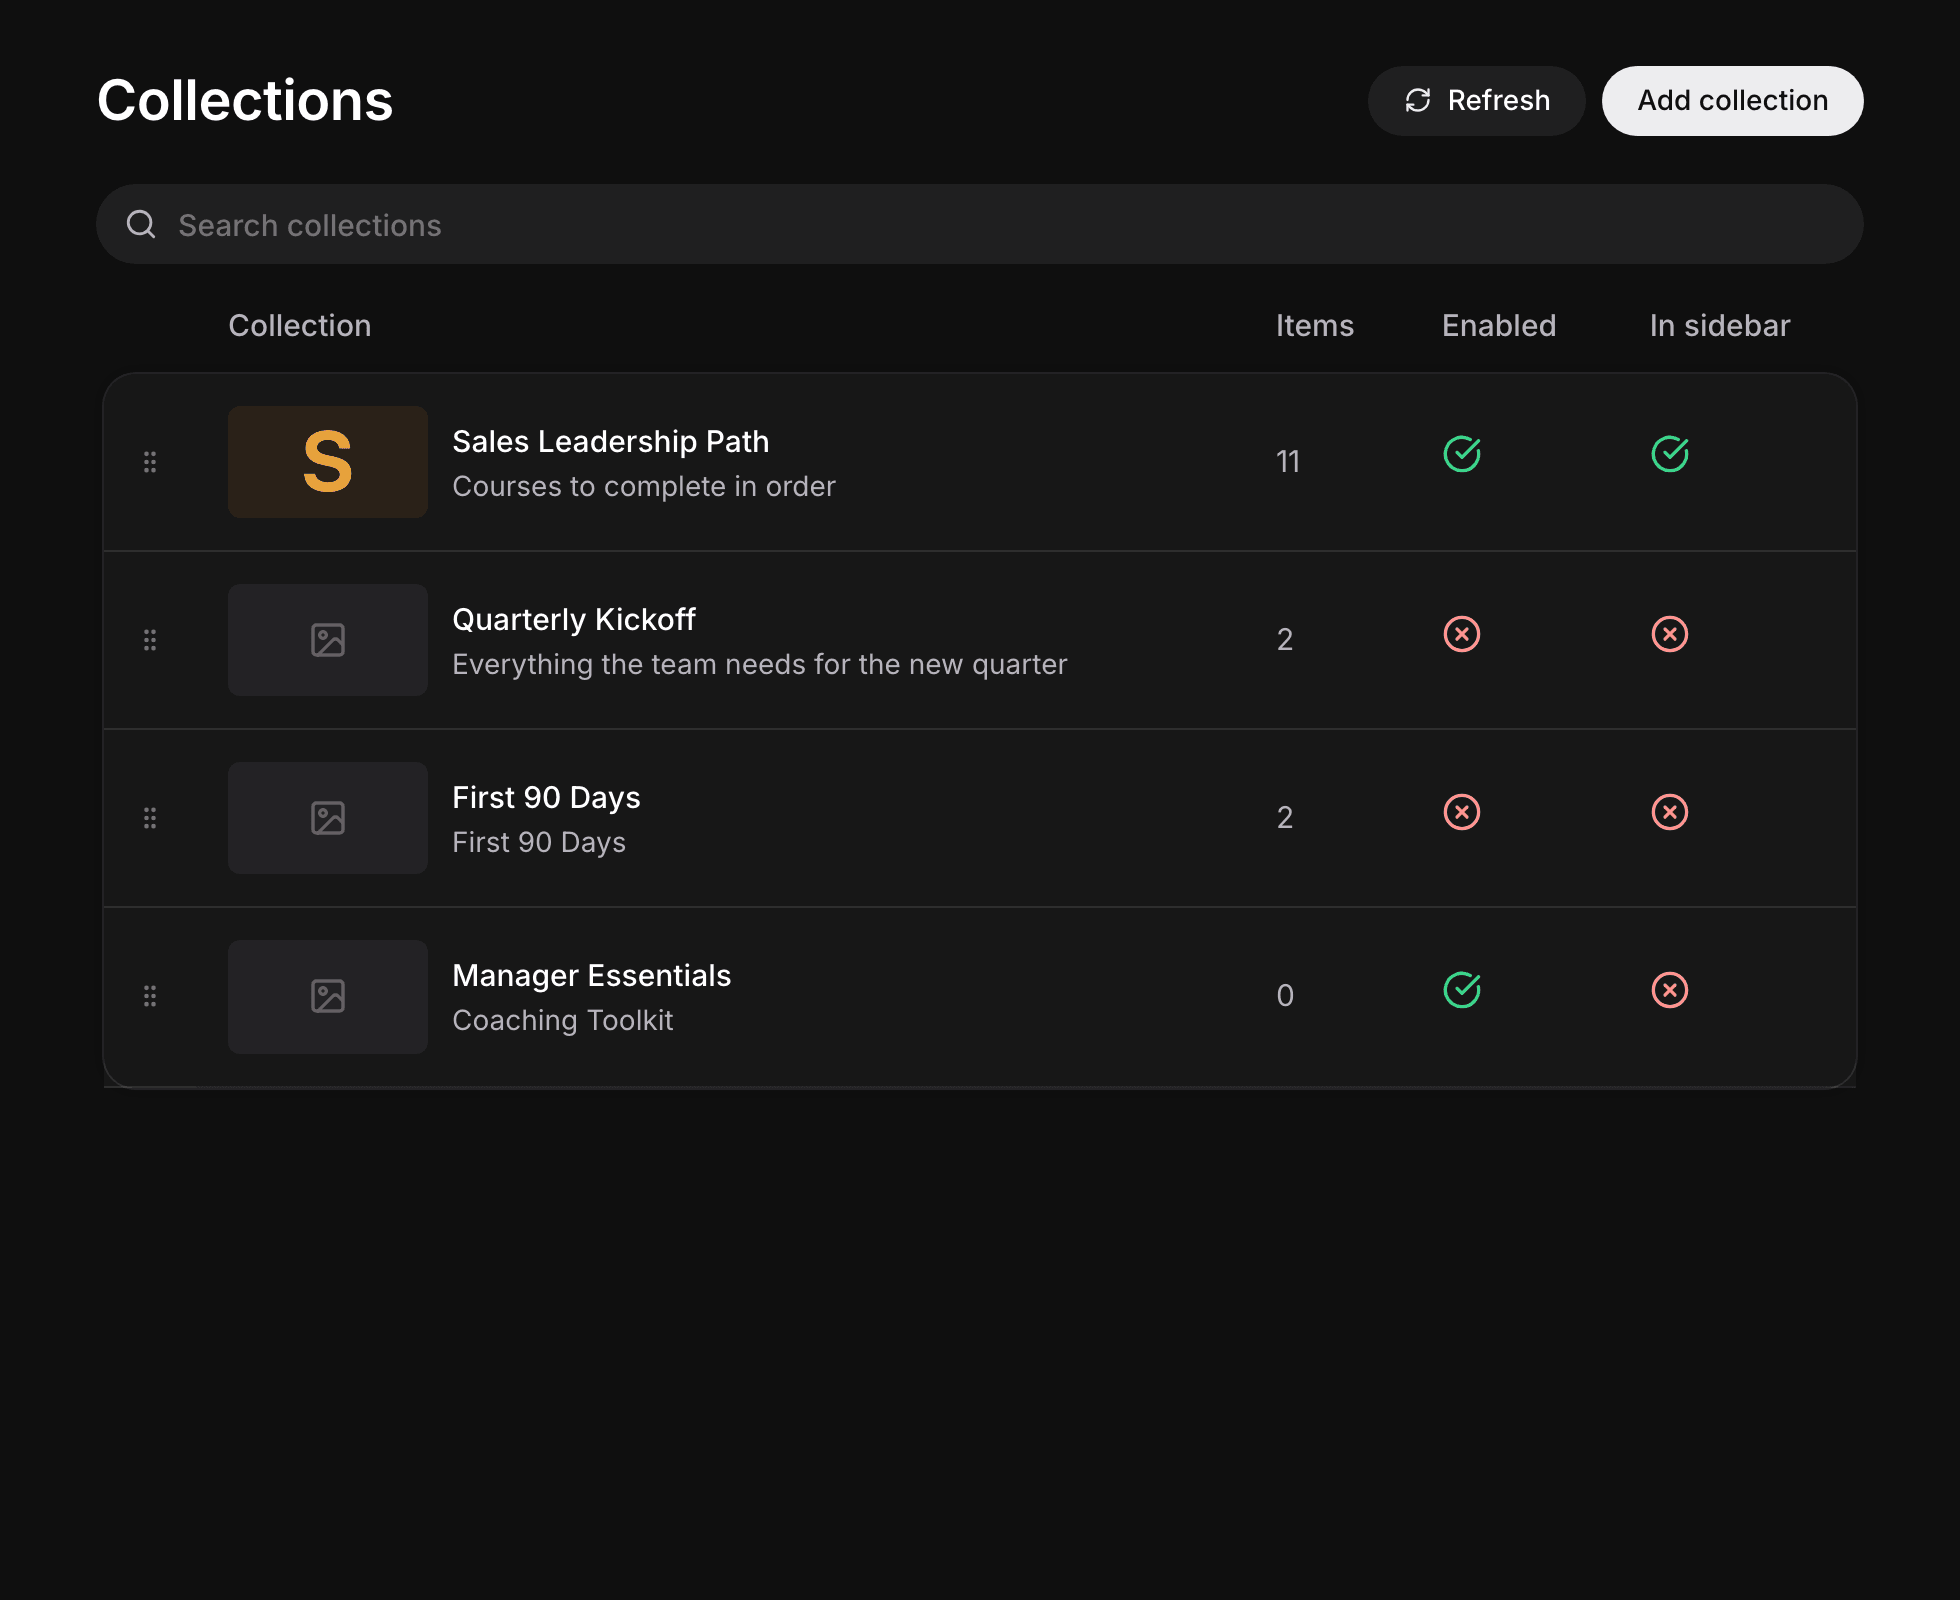
Task: Toggle In sidebar status for Quarterly Kickoff
Action: tap(1670, 634)
